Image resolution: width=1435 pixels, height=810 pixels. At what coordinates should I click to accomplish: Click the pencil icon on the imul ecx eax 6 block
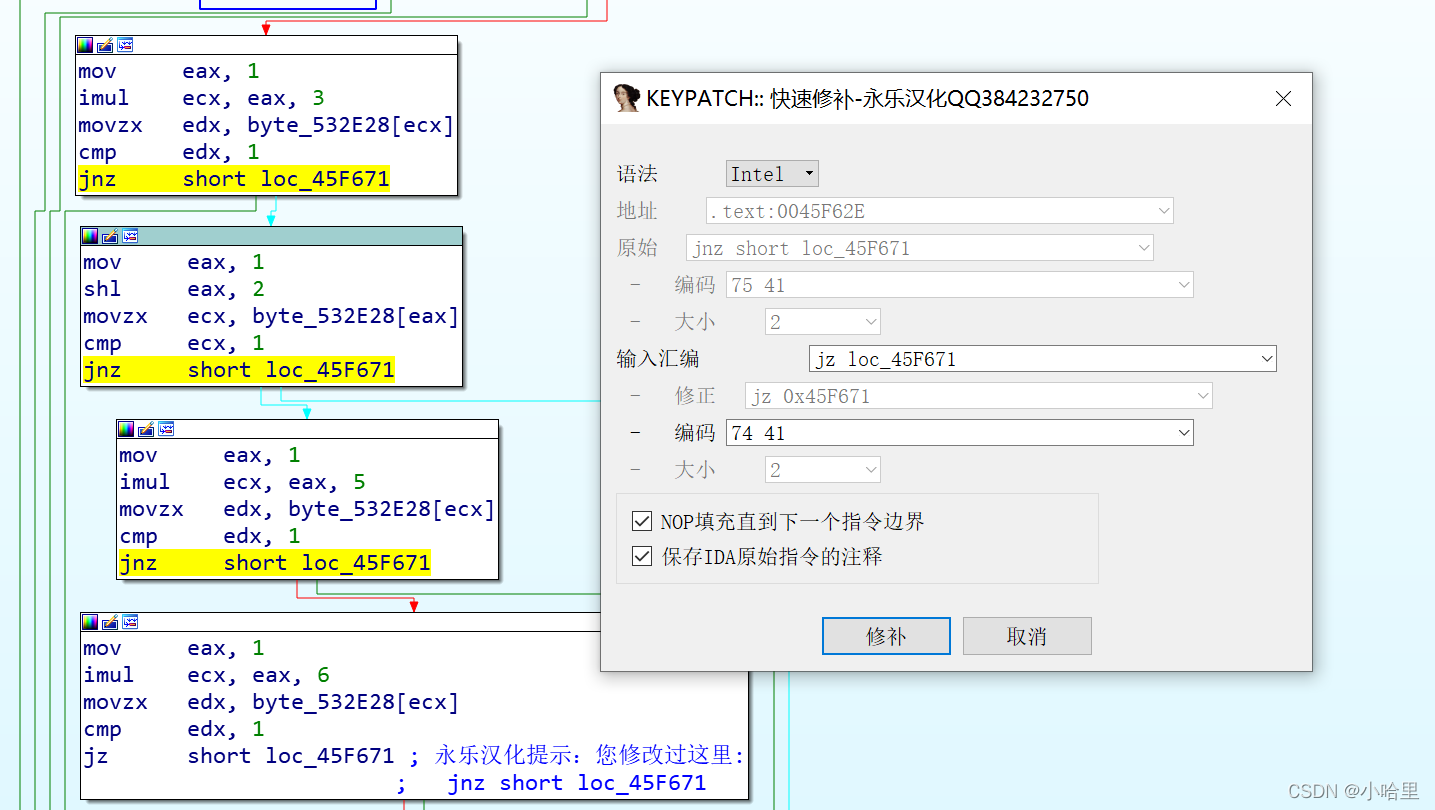coord(110,621)
